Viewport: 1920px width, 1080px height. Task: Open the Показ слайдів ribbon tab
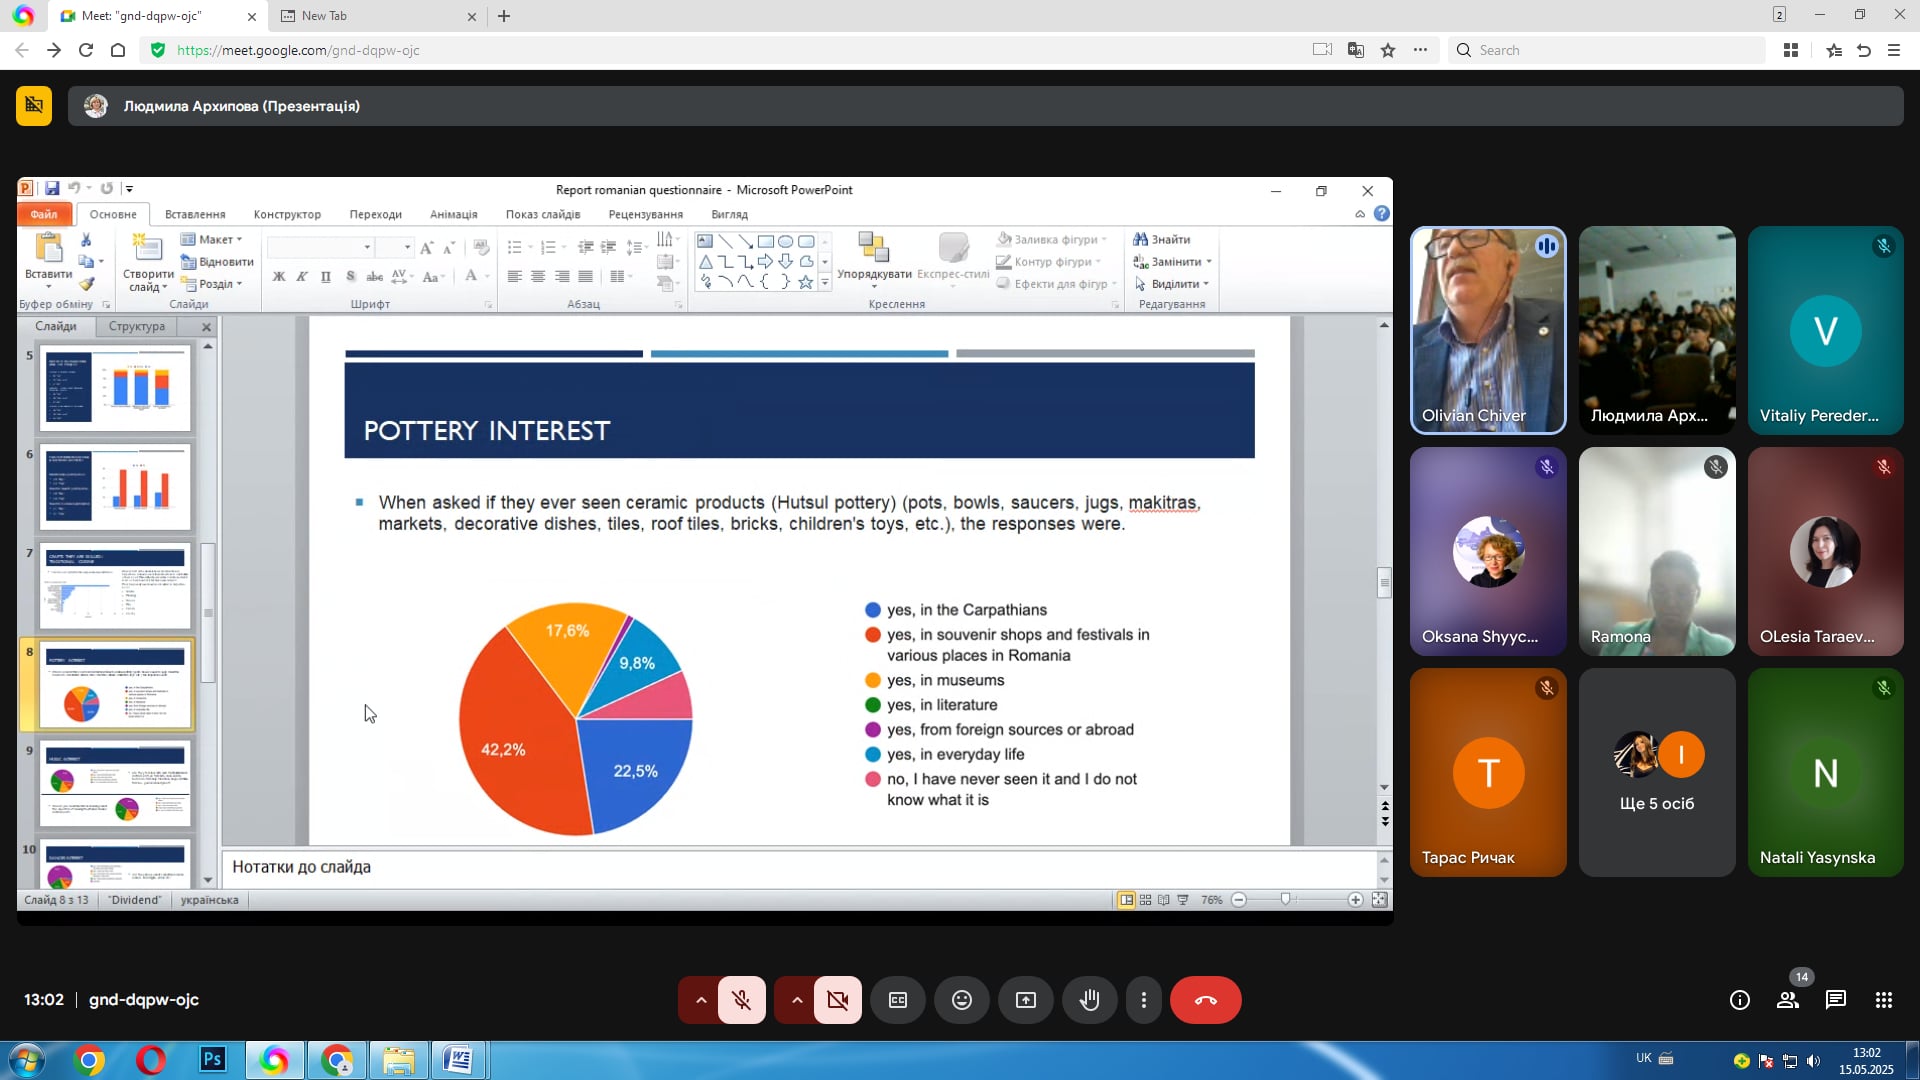tap(543, 214)
